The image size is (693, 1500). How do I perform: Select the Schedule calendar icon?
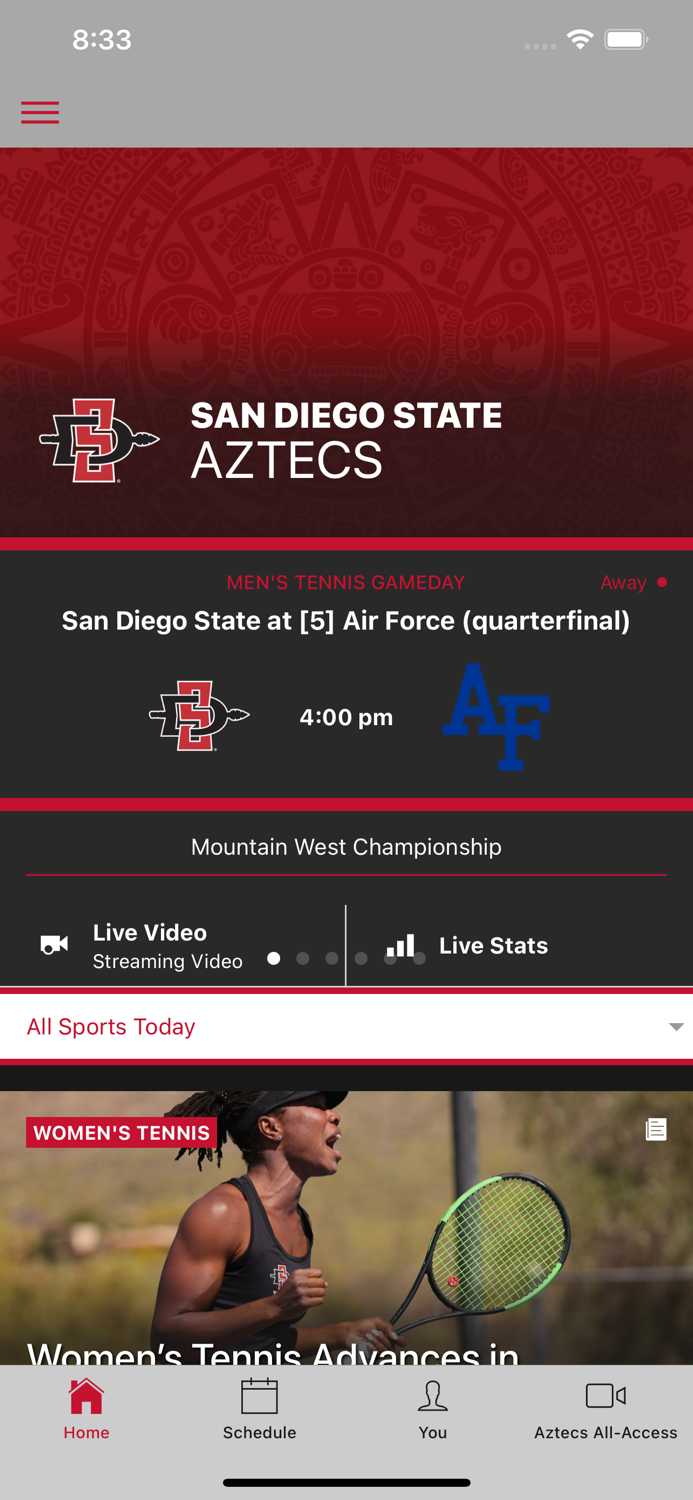pyautogui.click(x=259, y=1396)
